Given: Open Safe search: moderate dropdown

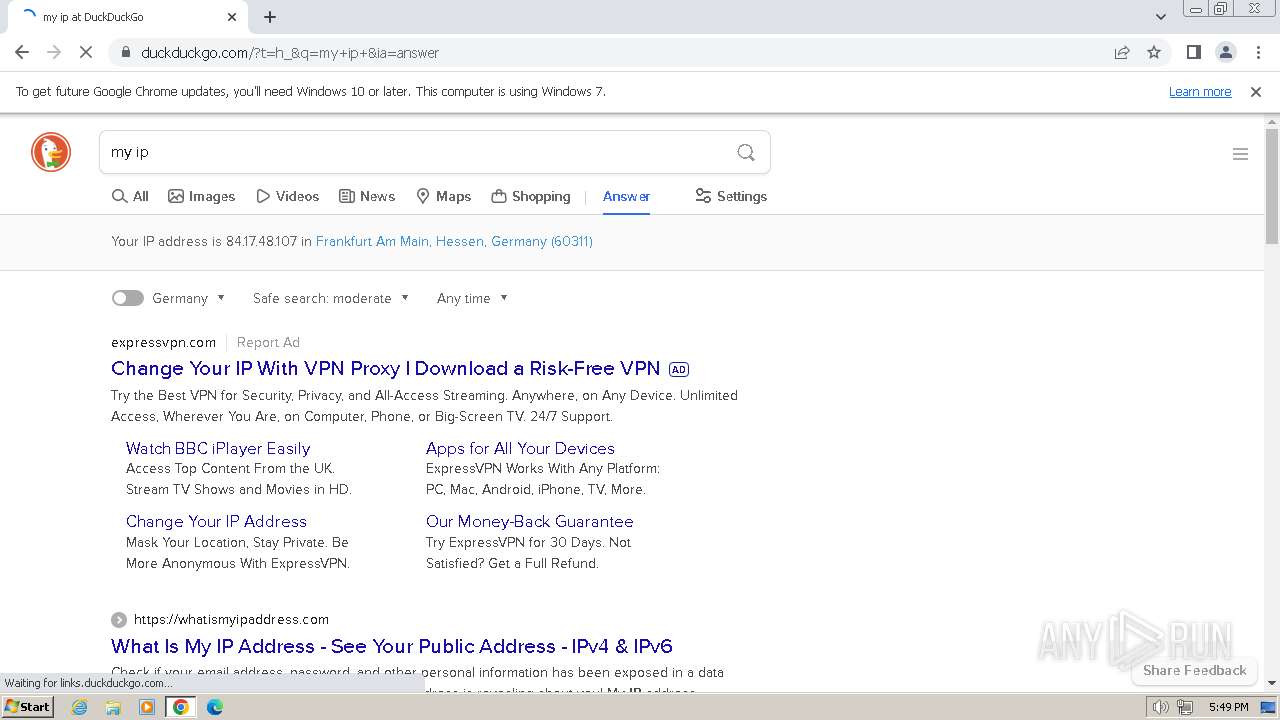Looking at the screenshot, I should 331,298.
